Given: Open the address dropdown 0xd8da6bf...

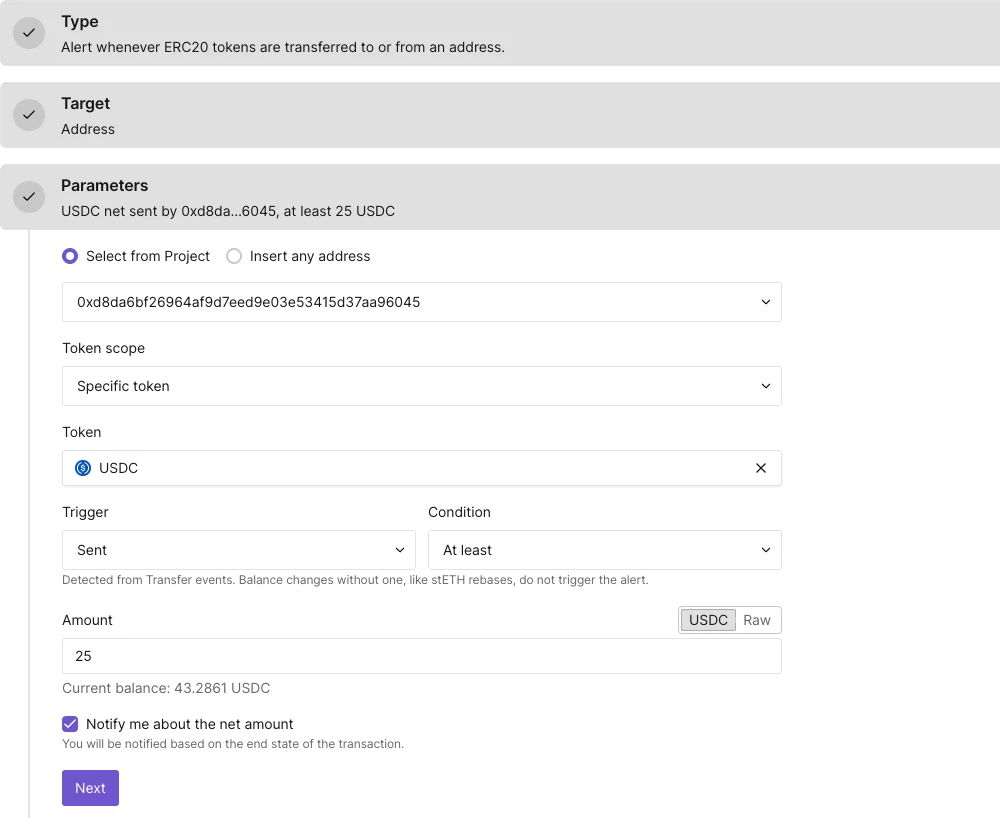Looking at the screenshot, I should coord(422,302).
